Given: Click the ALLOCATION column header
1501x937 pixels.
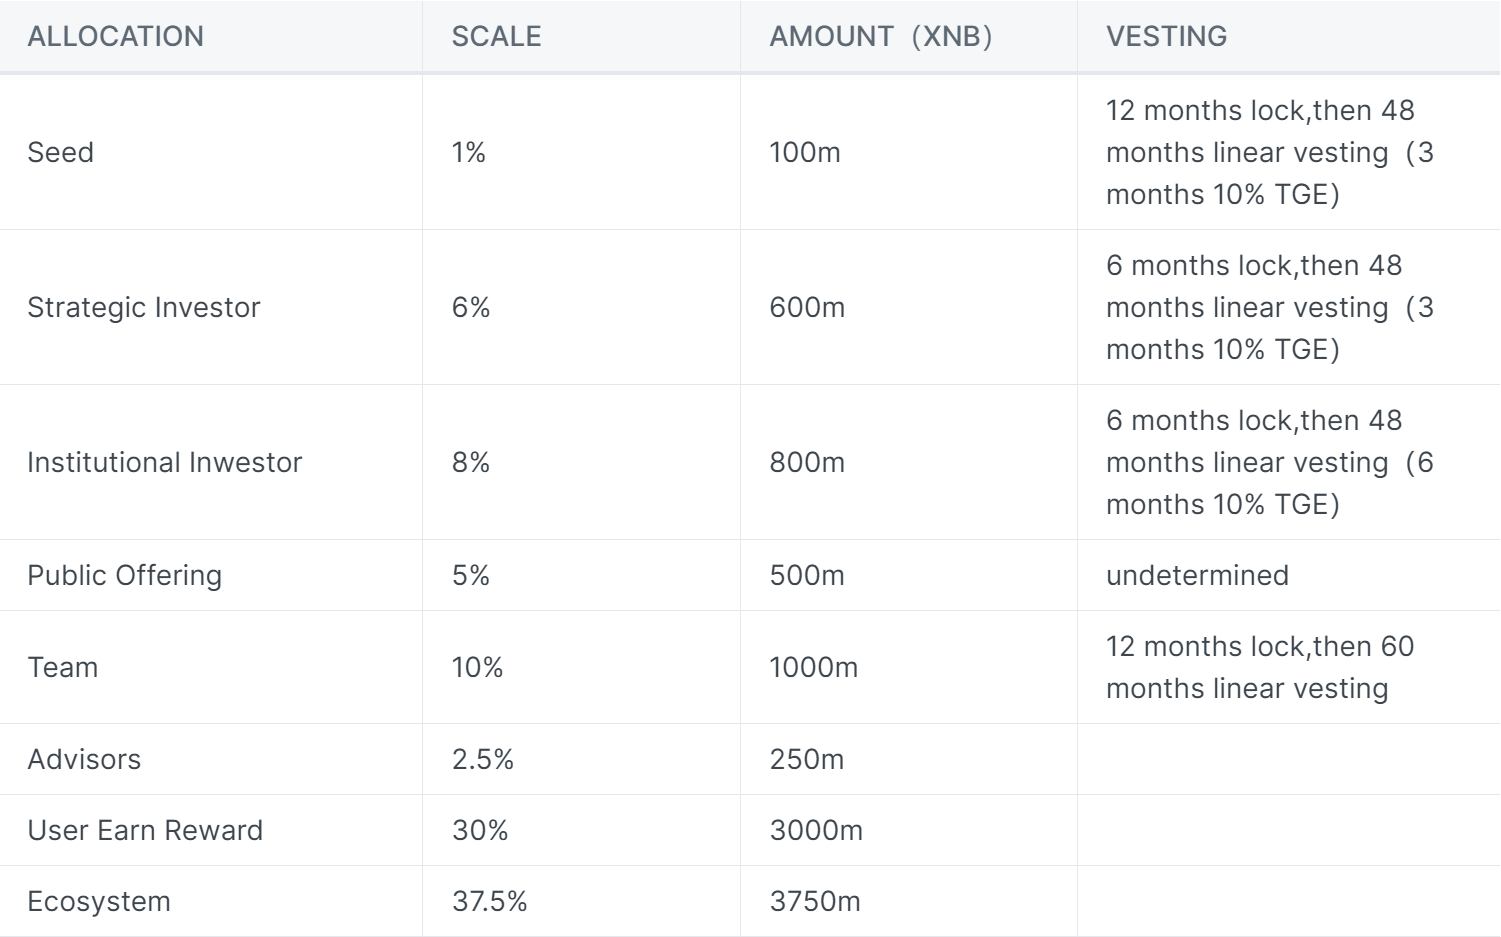Looking at the screenshot, I should click(x=116, y=37).
